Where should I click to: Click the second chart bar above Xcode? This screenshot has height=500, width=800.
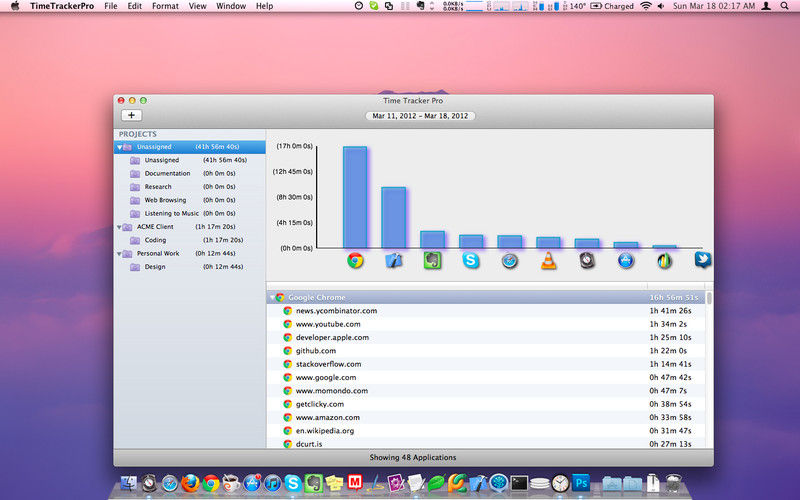click(394, 218)
